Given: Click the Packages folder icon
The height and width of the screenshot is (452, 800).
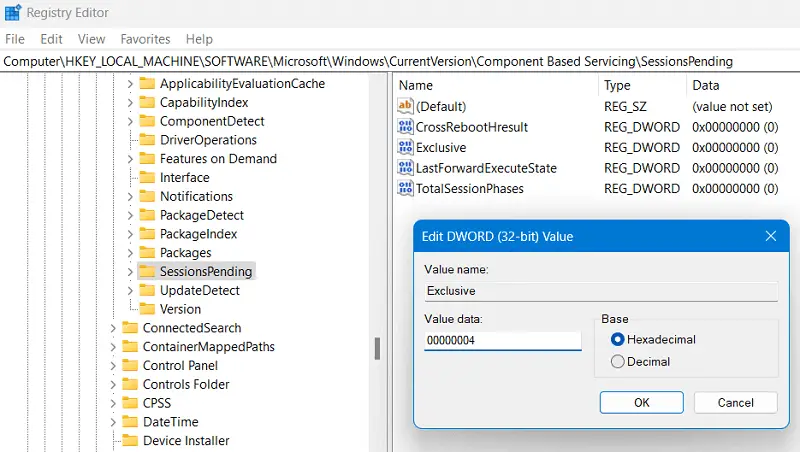Looking at the screenshot, I should [147, 253].
